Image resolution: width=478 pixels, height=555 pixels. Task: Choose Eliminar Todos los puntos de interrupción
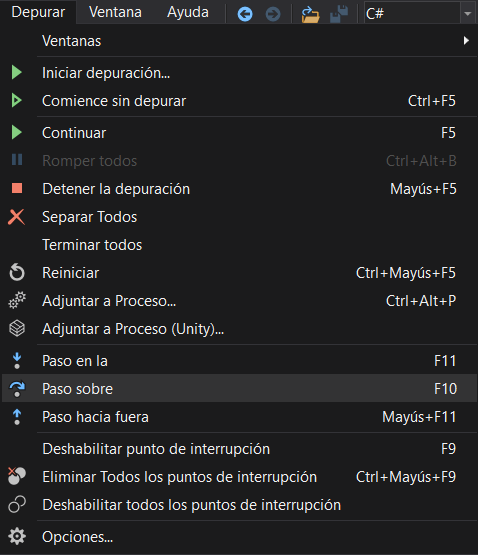point(239,476)
